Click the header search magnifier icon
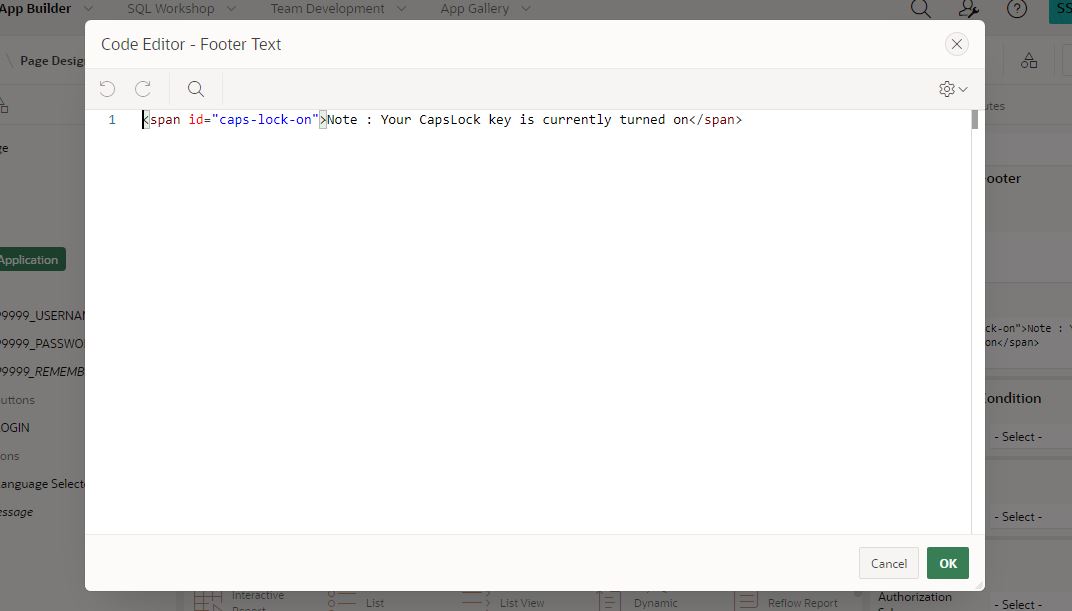Image resolution: width=1072 pixels, height=611 pixels. pos(921,9)
